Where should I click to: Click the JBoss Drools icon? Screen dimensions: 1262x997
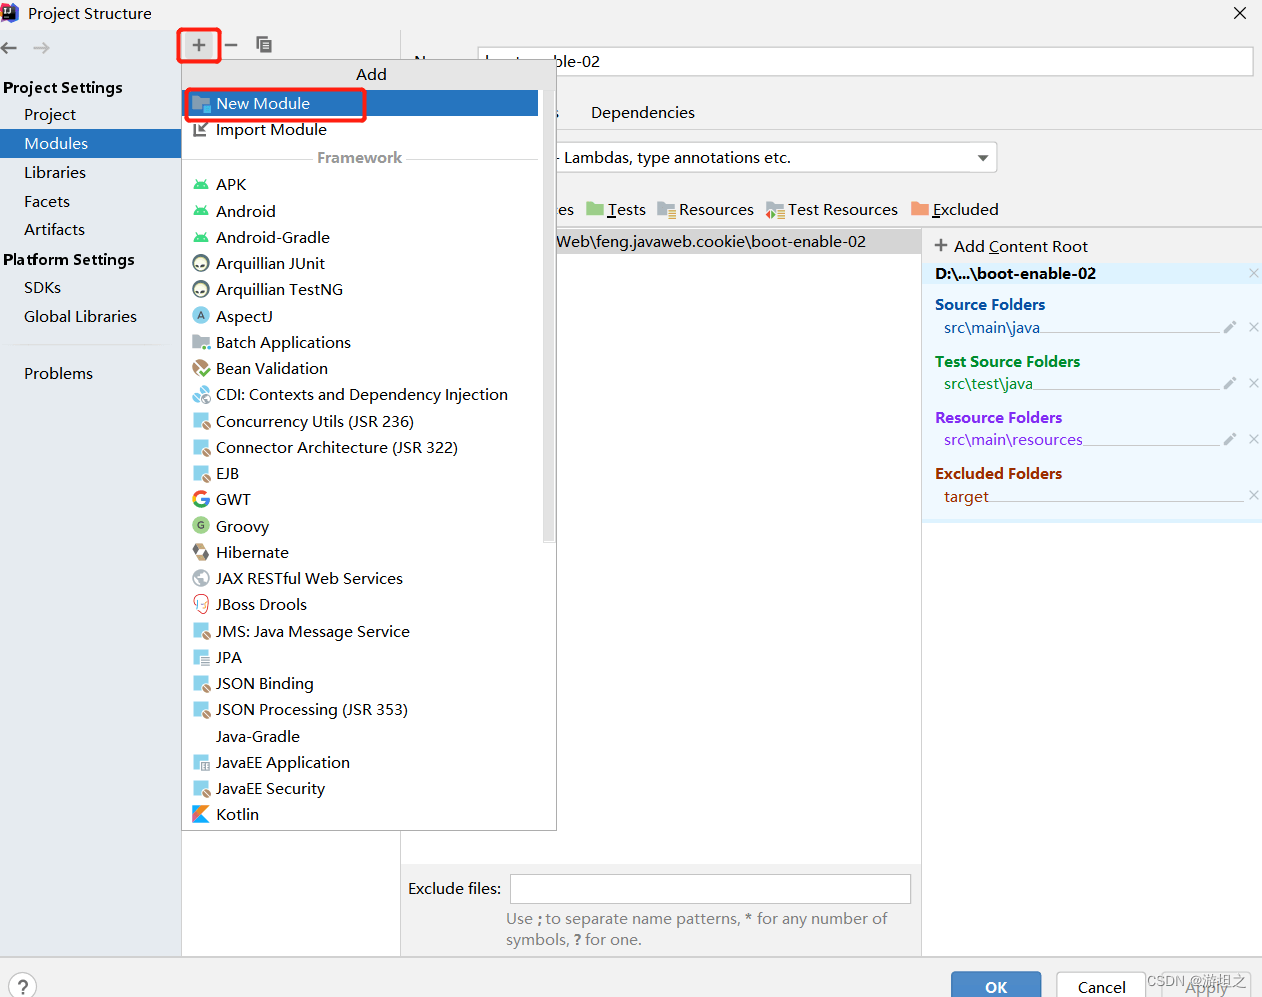(201, 604)
